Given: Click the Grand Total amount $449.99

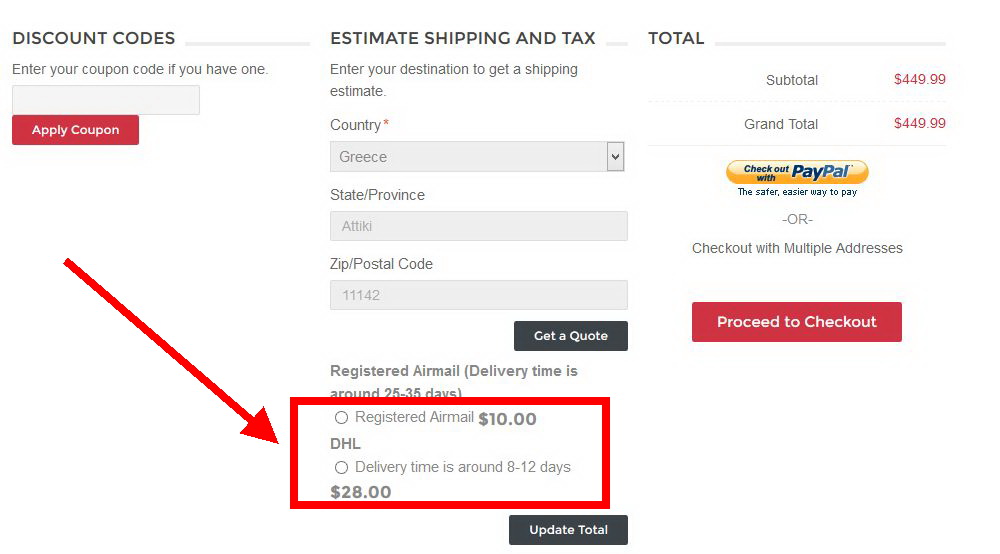Looking at the screenshot, I should tap(919, 124).
